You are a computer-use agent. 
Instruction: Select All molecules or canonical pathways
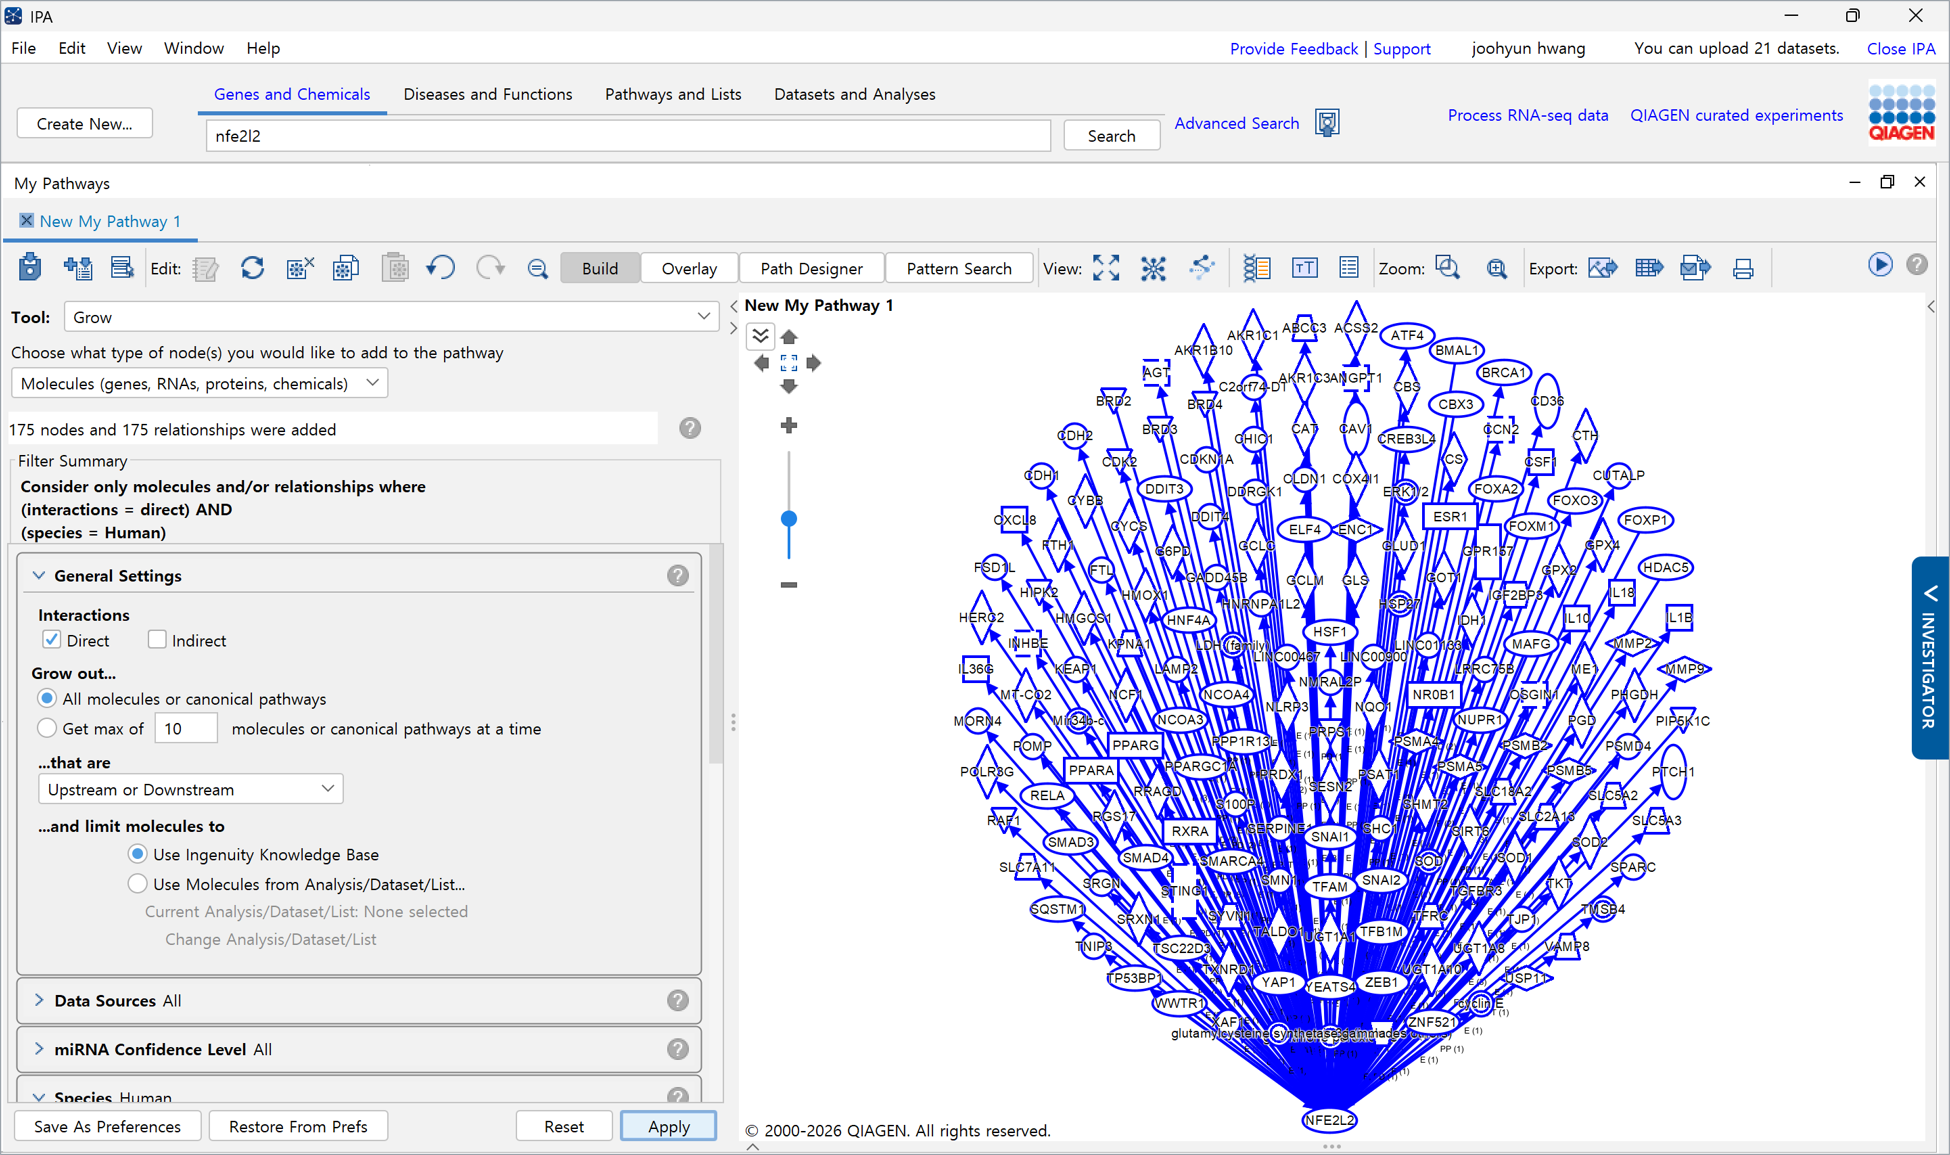[x=47, y=698]
